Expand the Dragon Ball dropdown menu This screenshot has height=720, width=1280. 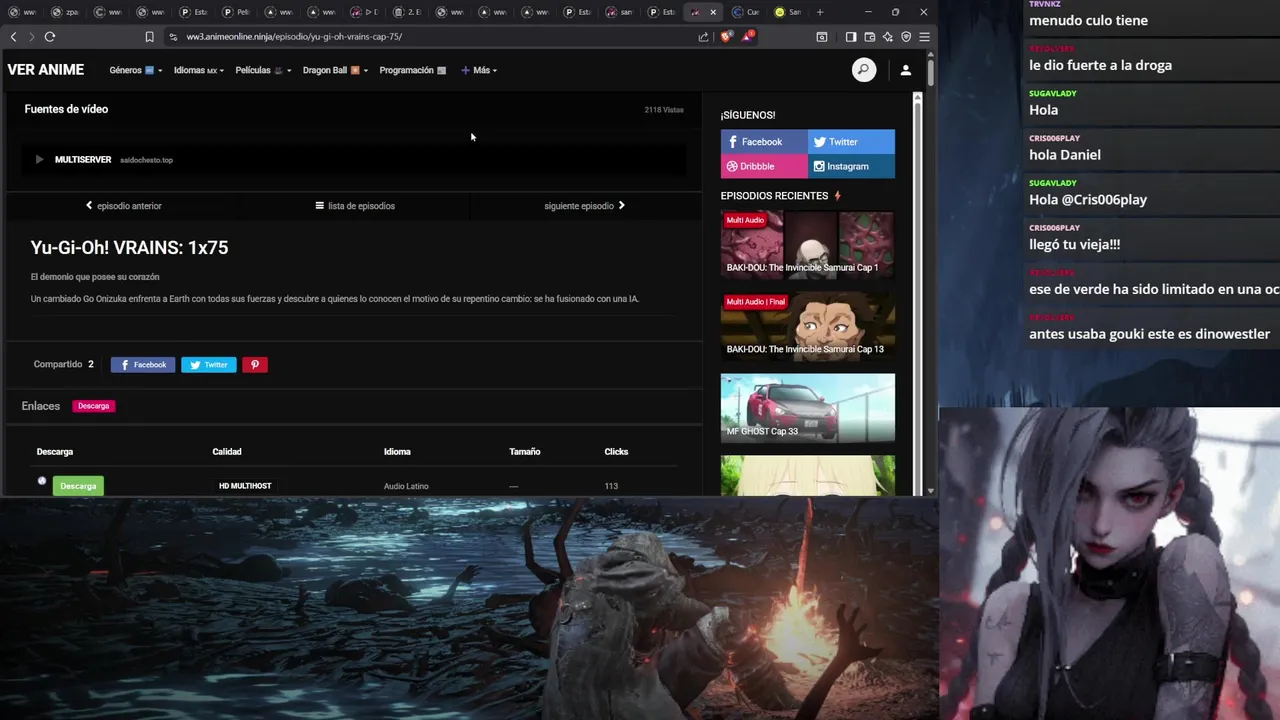[335, 70]
